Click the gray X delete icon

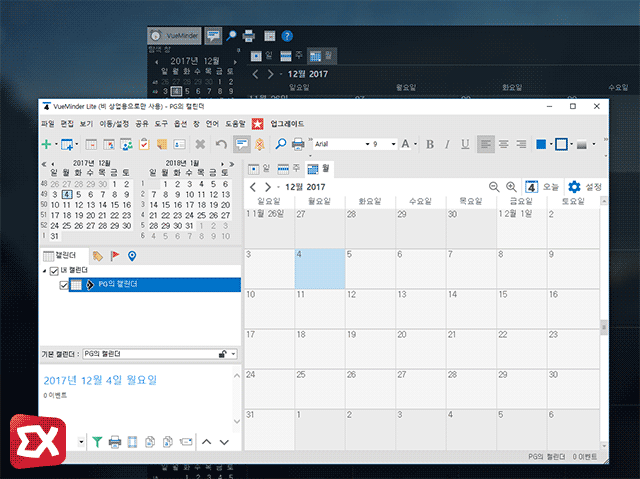[200, 144]
